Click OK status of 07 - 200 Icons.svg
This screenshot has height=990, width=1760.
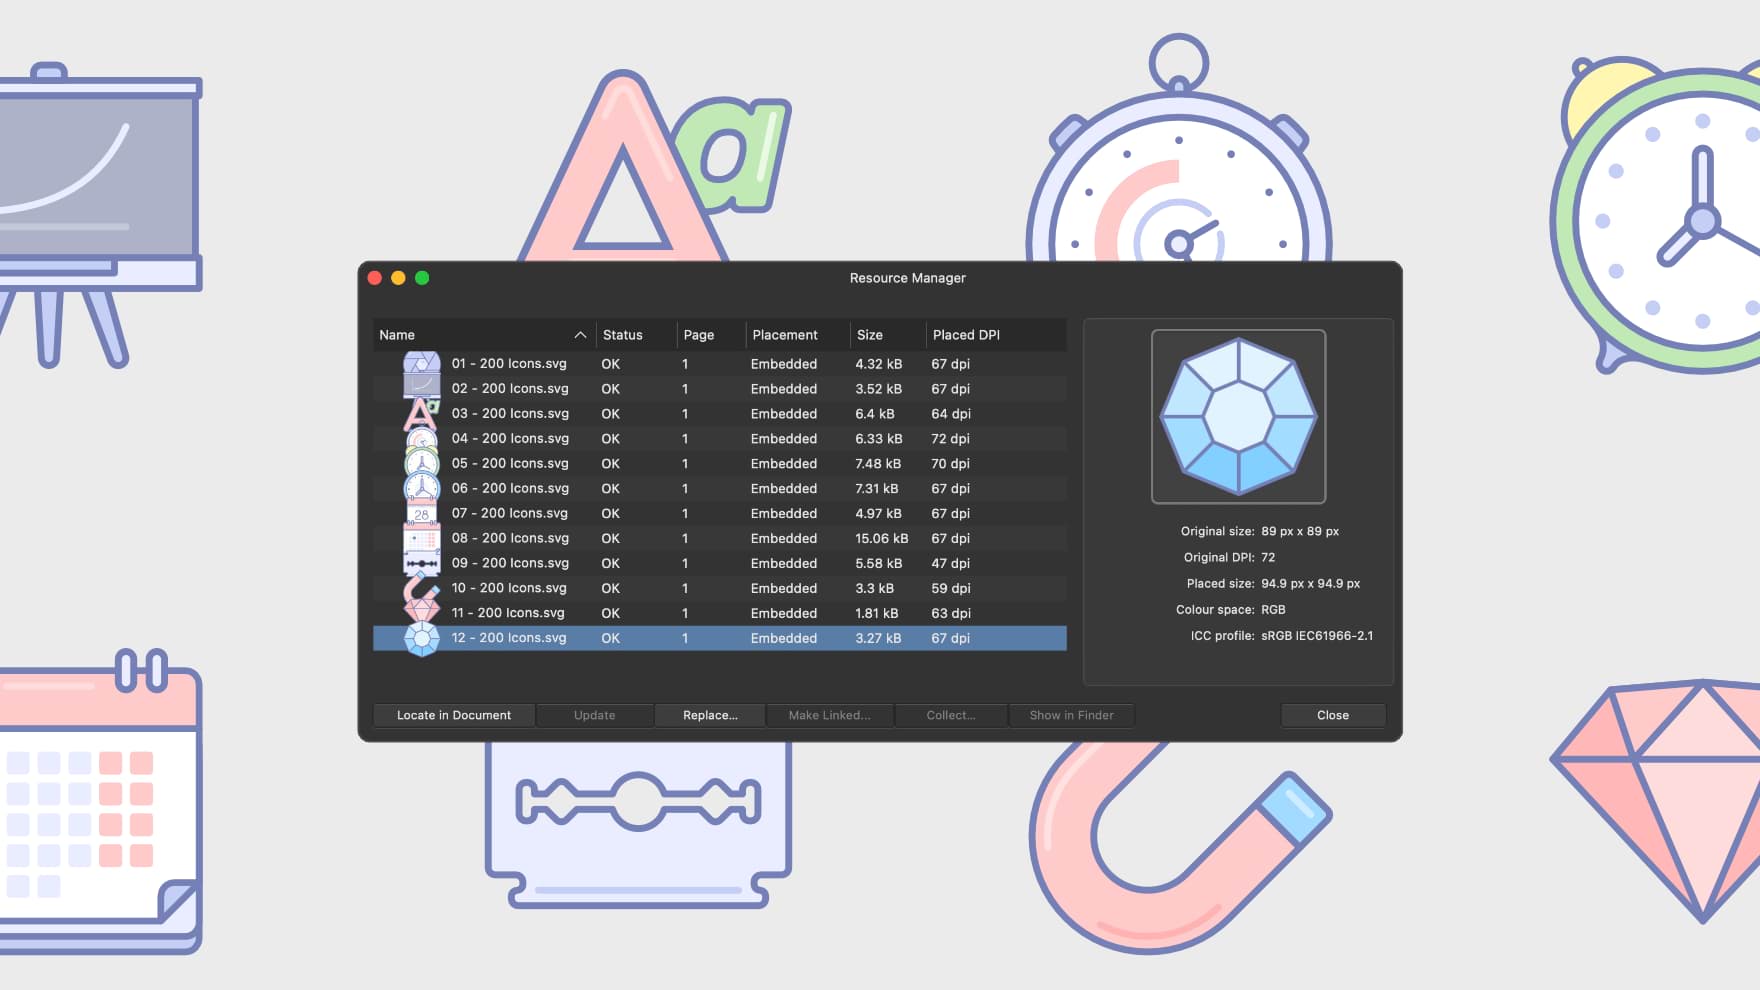point(610,514)
